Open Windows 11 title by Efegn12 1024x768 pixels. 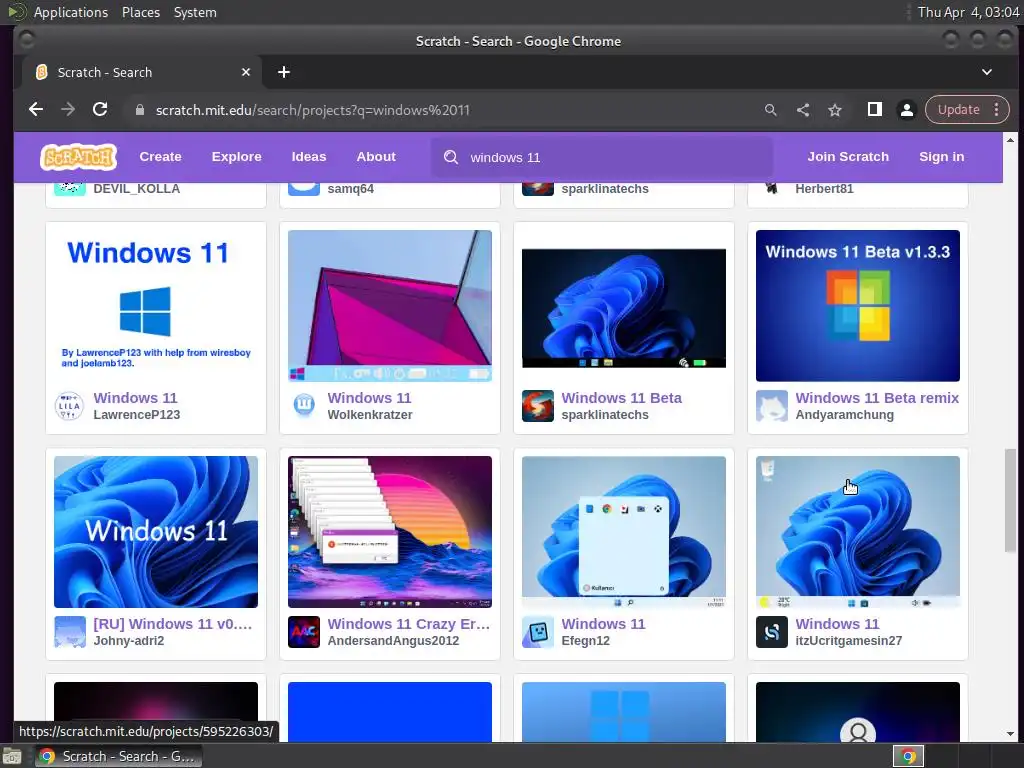click(603, 624)
